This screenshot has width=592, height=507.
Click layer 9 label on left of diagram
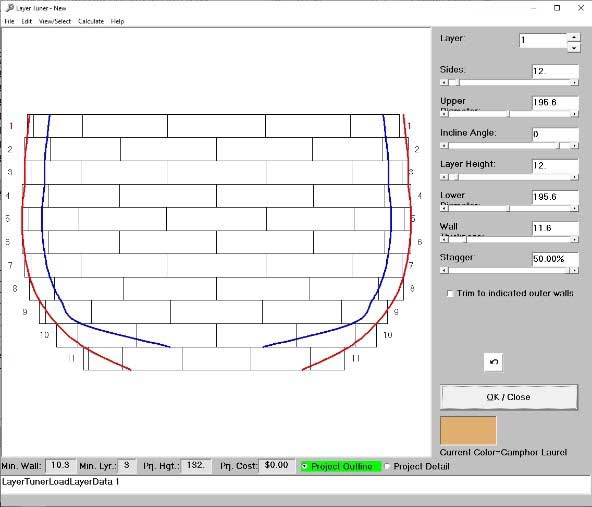(25, 312)
